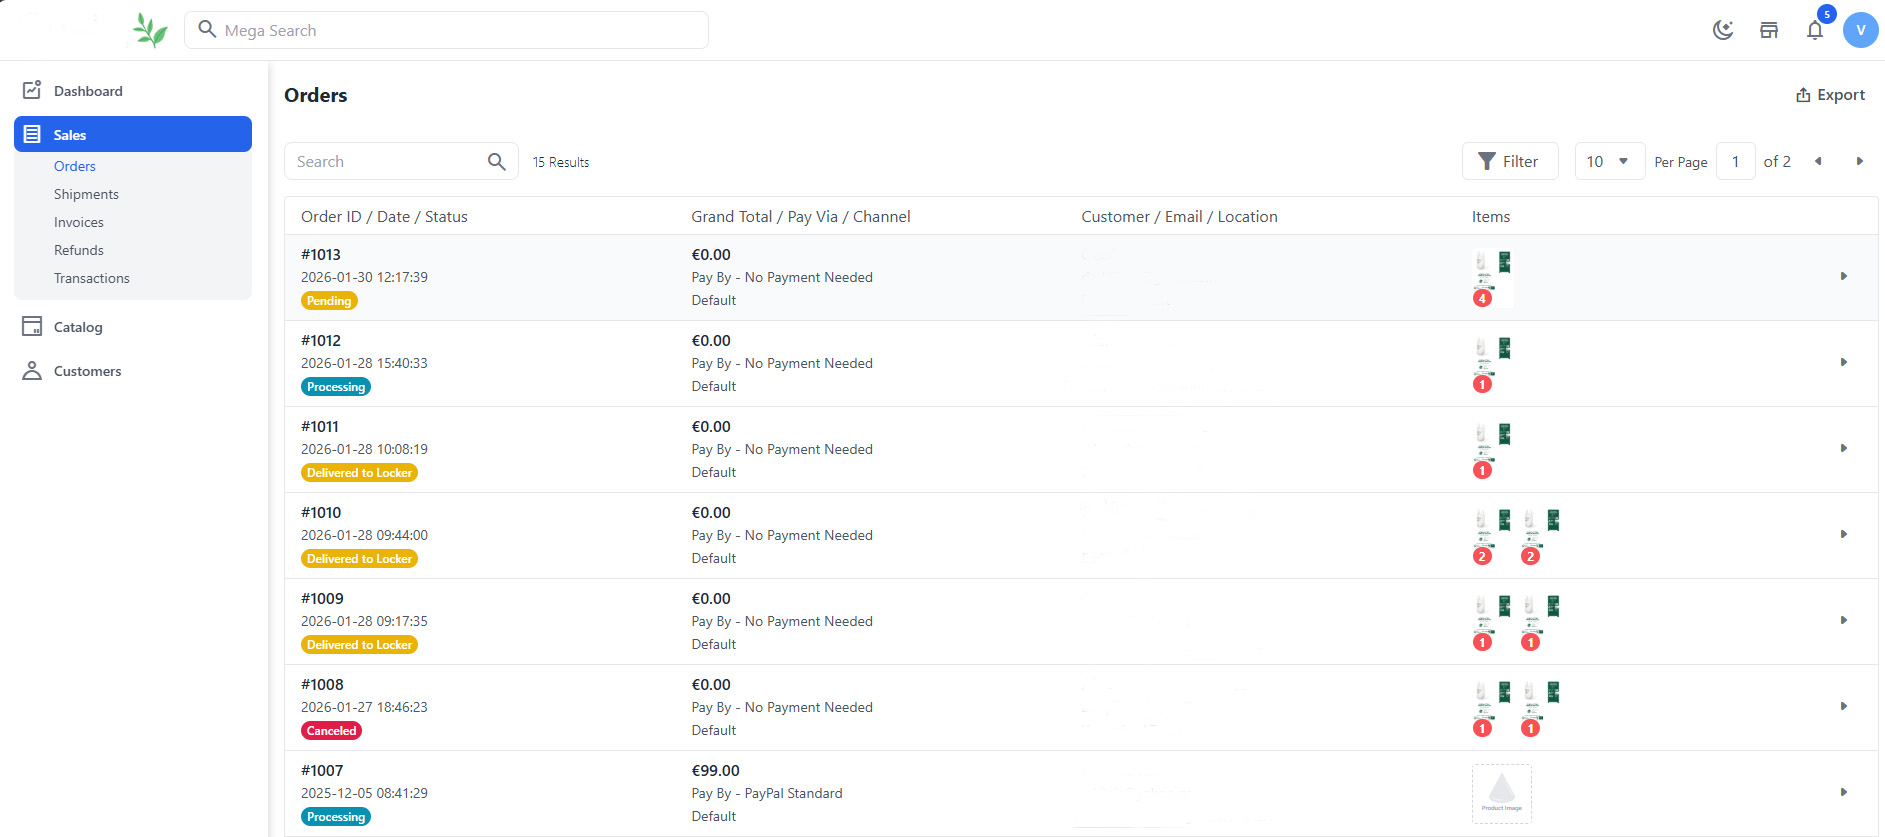Expand the per page dropdown
The height and width of the screenshot is (837, 1885).
click(x=1609, y=162)
